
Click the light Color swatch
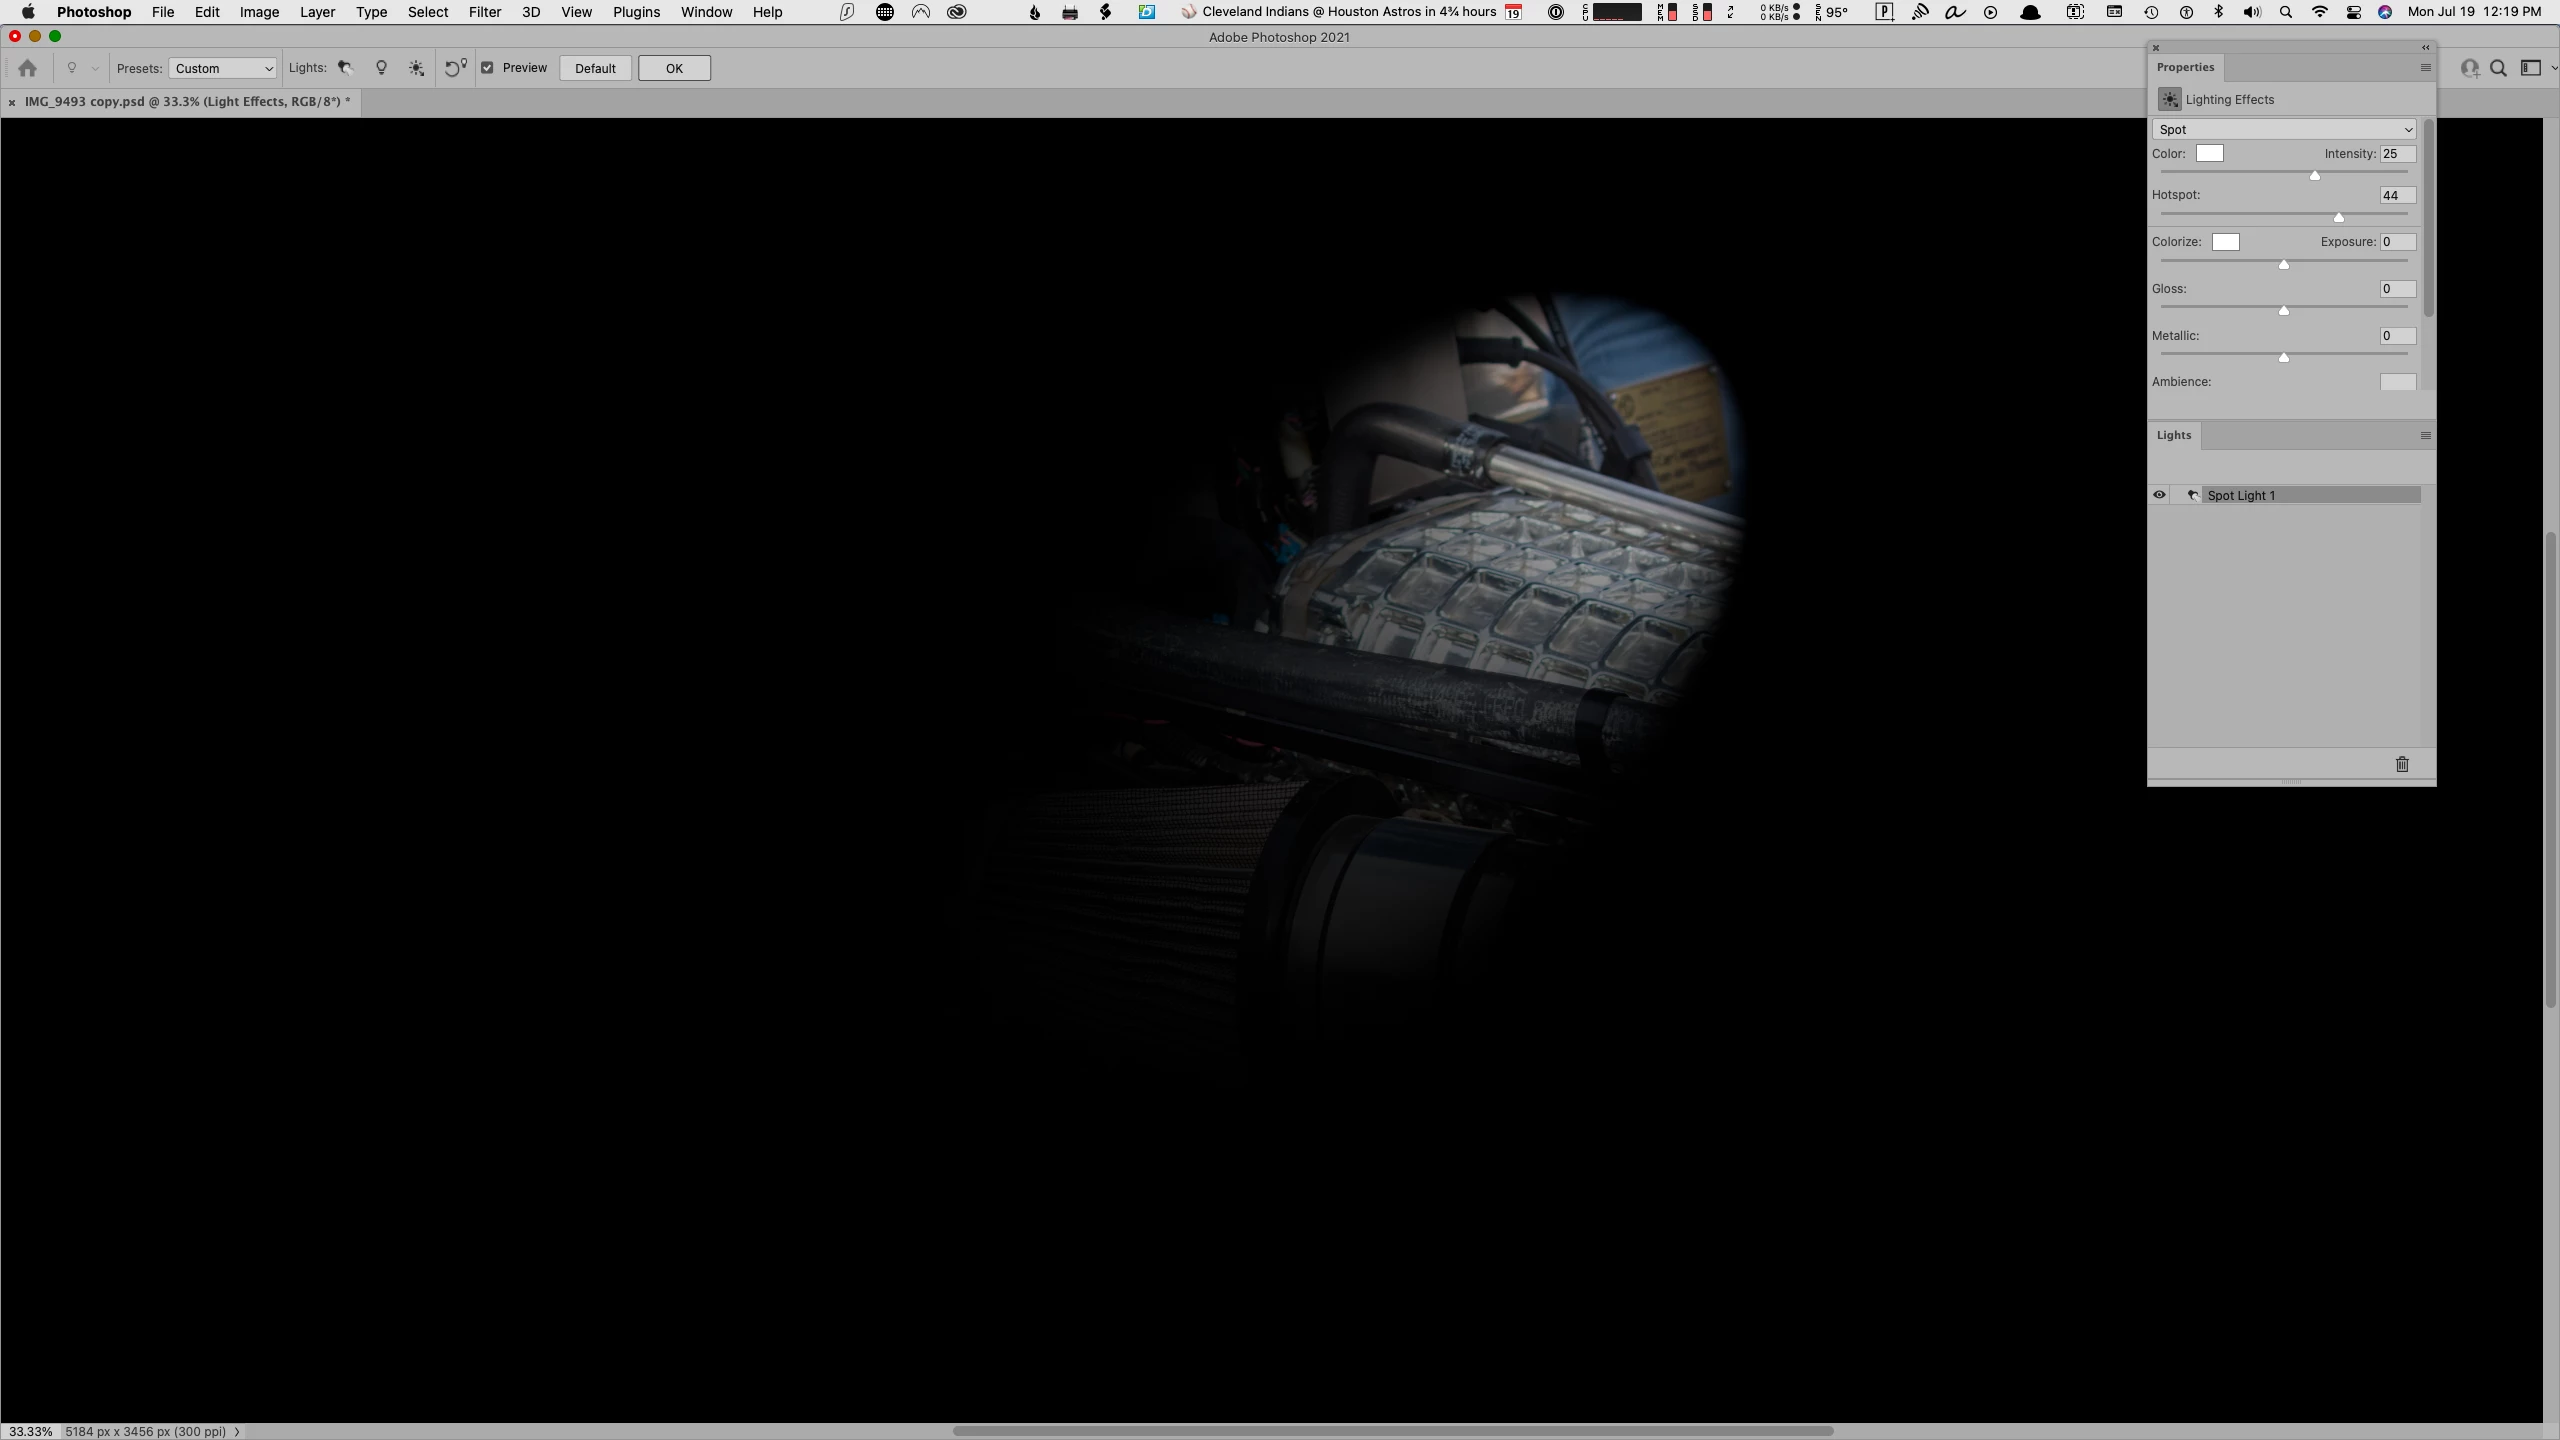coord(2209,153)
